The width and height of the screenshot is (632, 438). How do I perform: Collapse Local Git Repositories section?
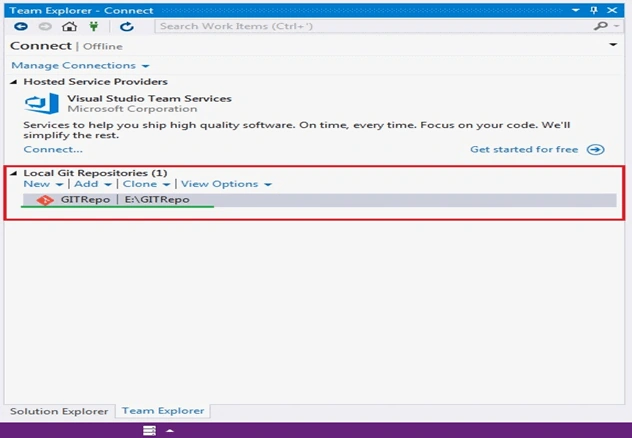[x=14, y=173]
